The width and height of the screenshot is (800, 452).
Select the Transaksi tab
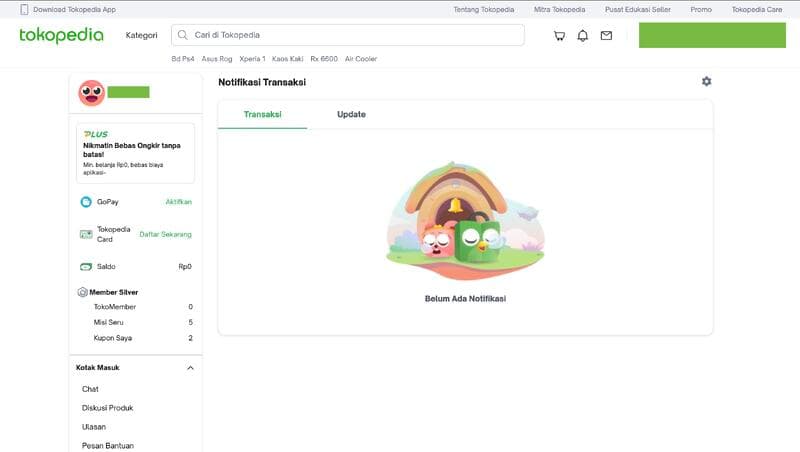[x=262, y=114]
